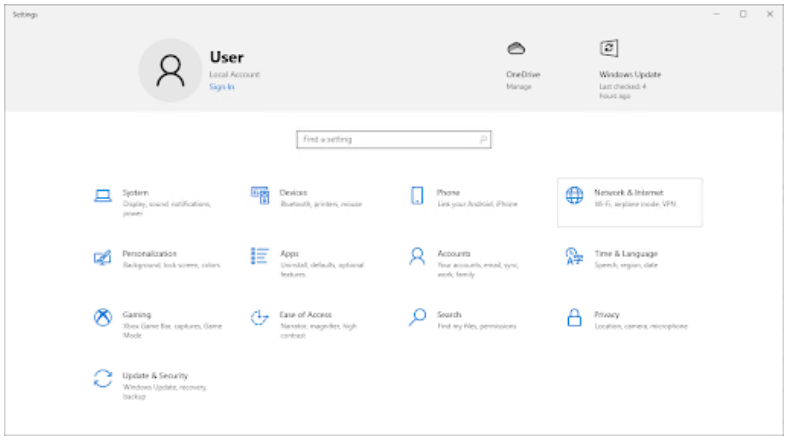787x439 pixels.
Task: Select the Privacy padlock icon
Action: [574, 318]
